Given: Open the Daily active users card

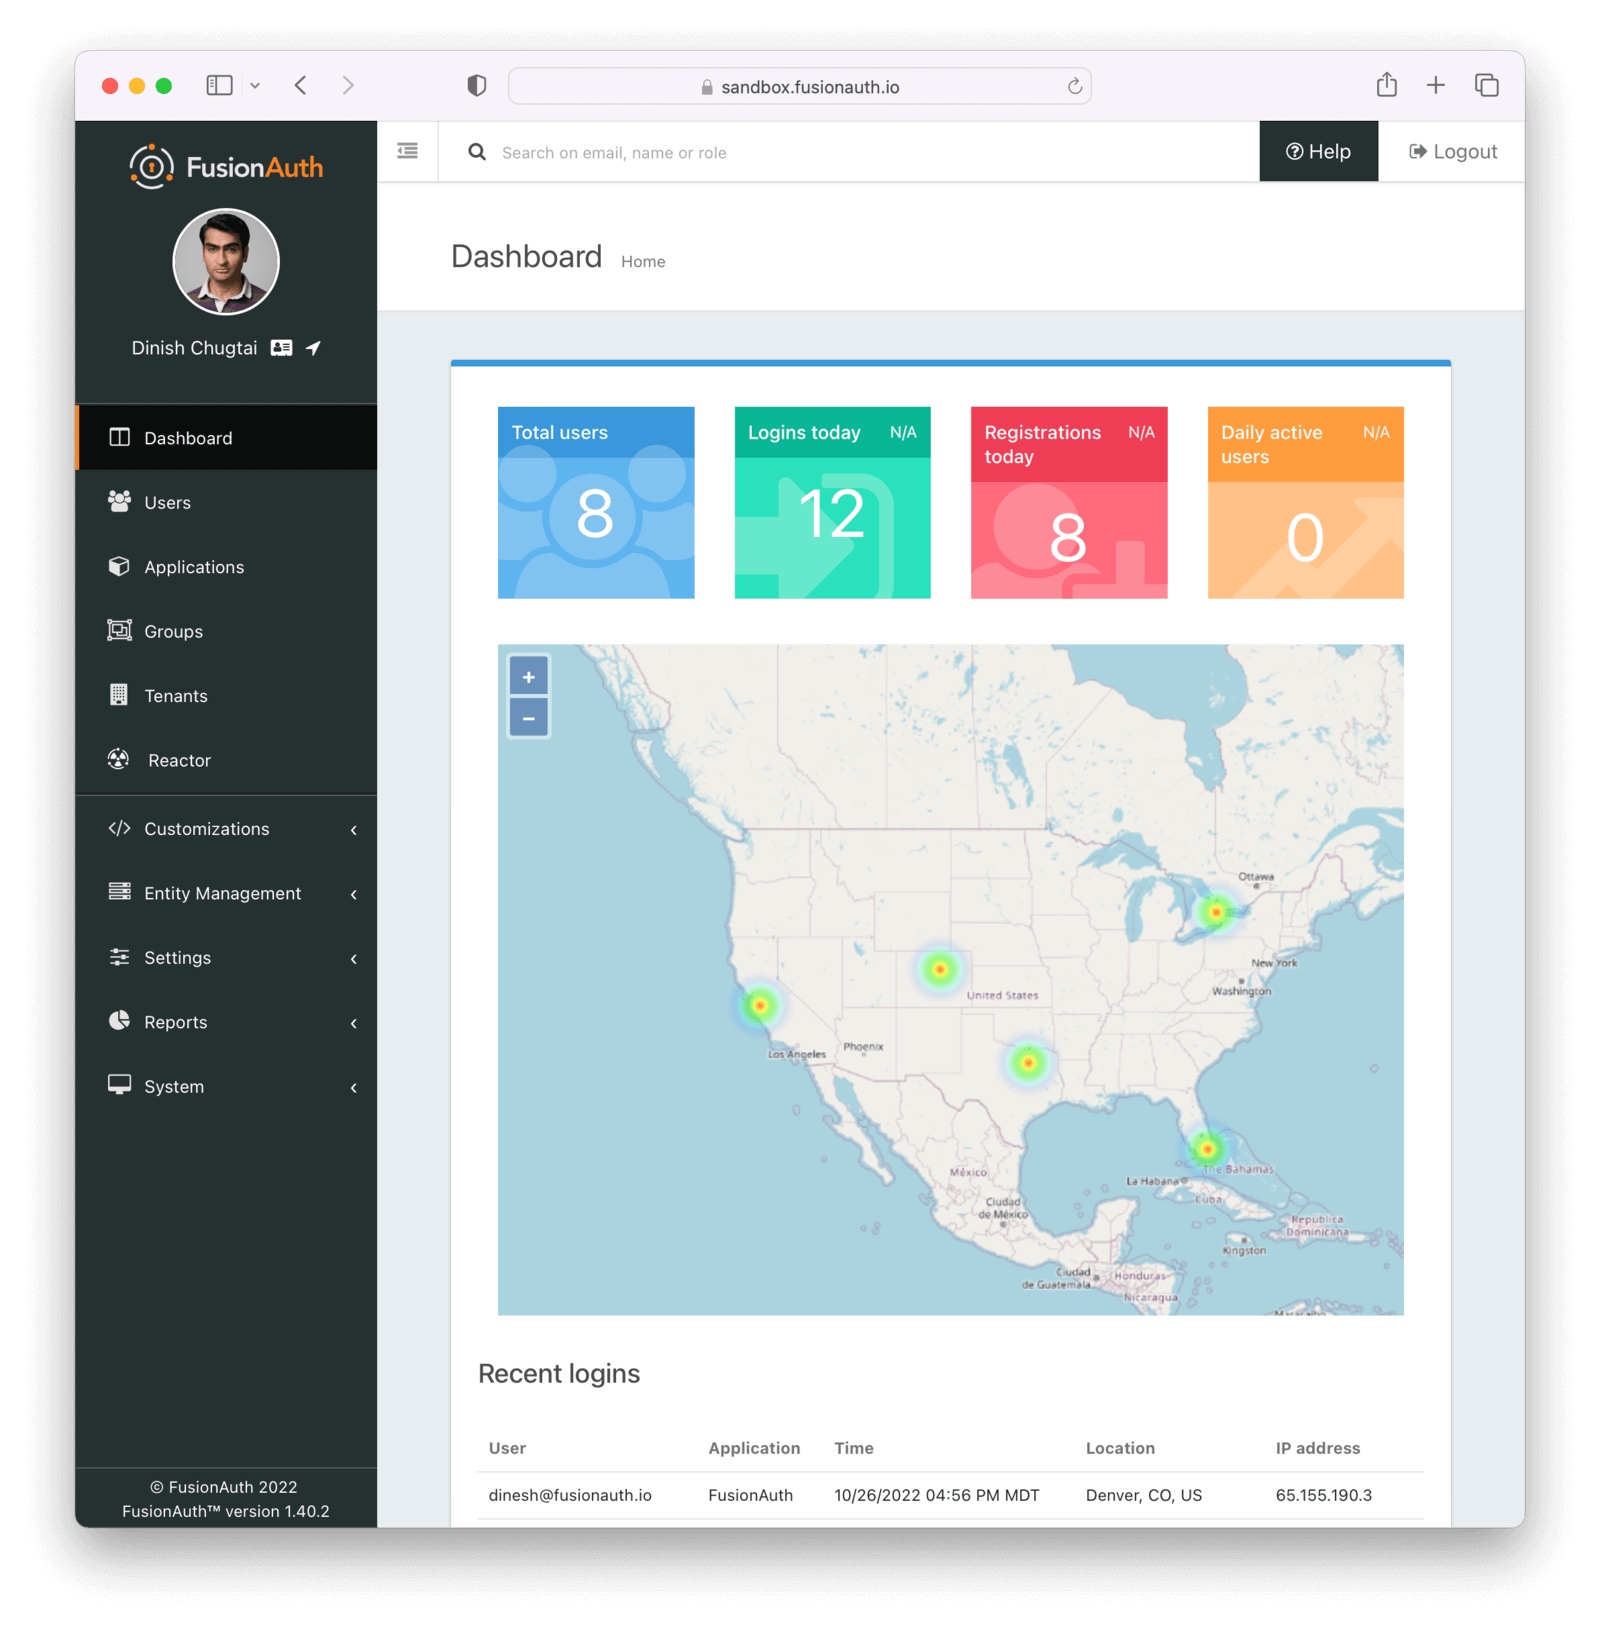Looking at the screenshot, I should tap(1305, 502).
